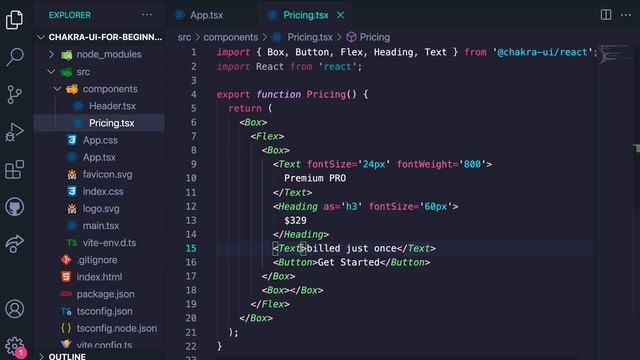The height and width of the screenshot is (360, 640).
Task: Open the Source Control view
Action: [14, 94]
